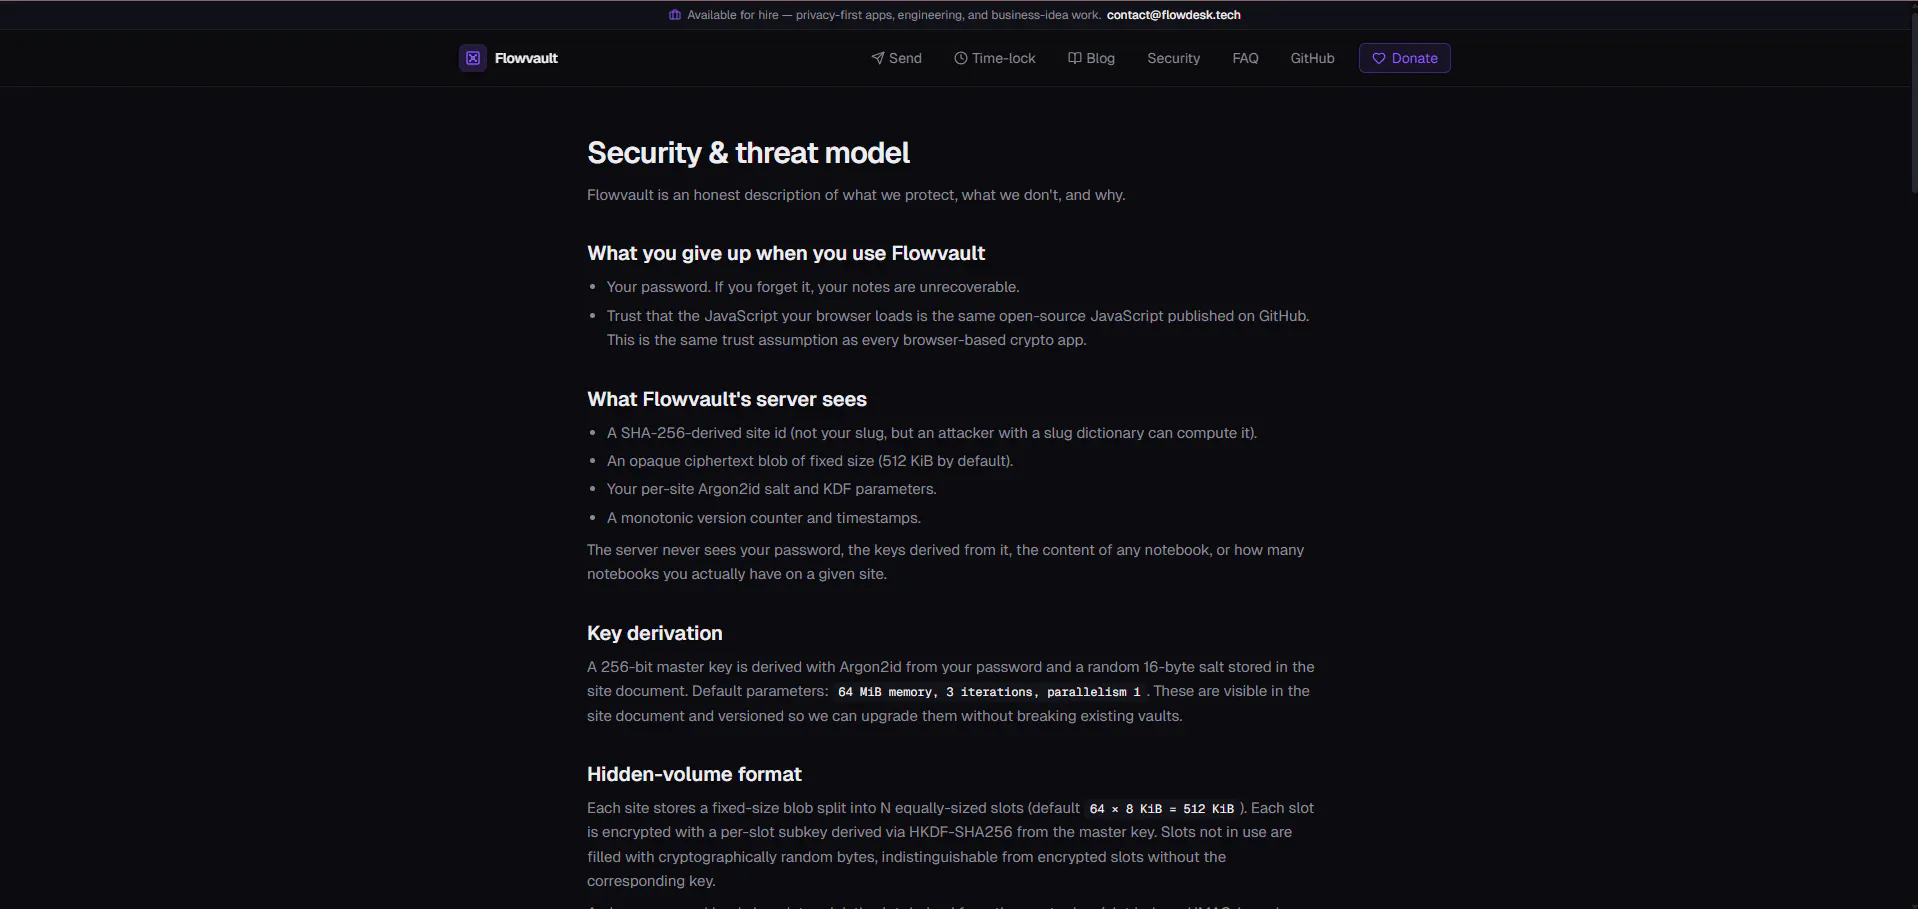Click the briefcase icon in the top banner
Image resolution: width=1918 pixels, height=909 pixels.
tap(675, 15)
